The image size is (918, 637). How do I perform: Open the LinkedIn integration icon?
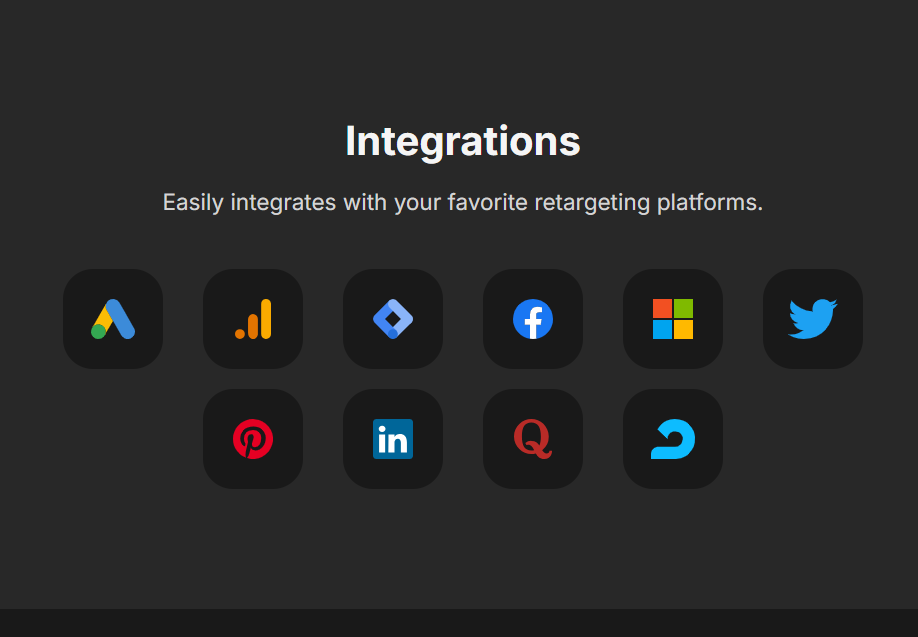393,439
